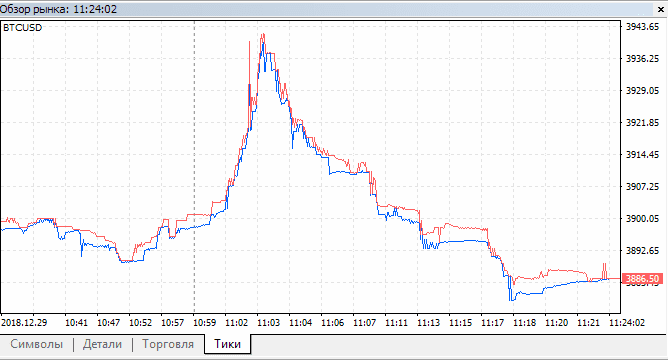The image size is (668, 360).
Task: Click the 10:57 time axis label
Action: click(173, 323)
